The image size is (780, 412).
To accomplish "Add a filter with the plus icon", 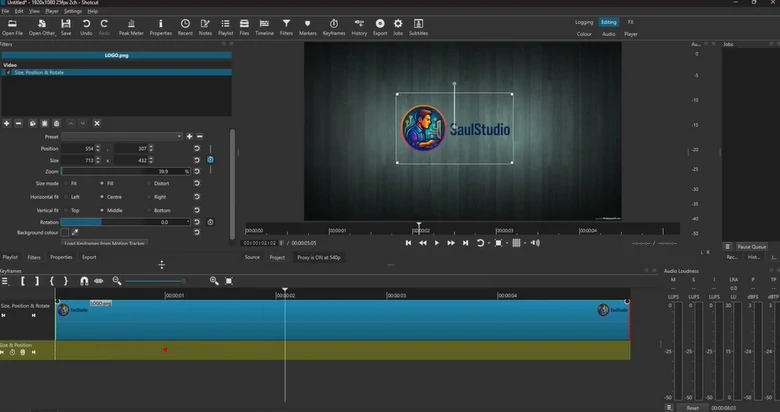I will point(6,123).
